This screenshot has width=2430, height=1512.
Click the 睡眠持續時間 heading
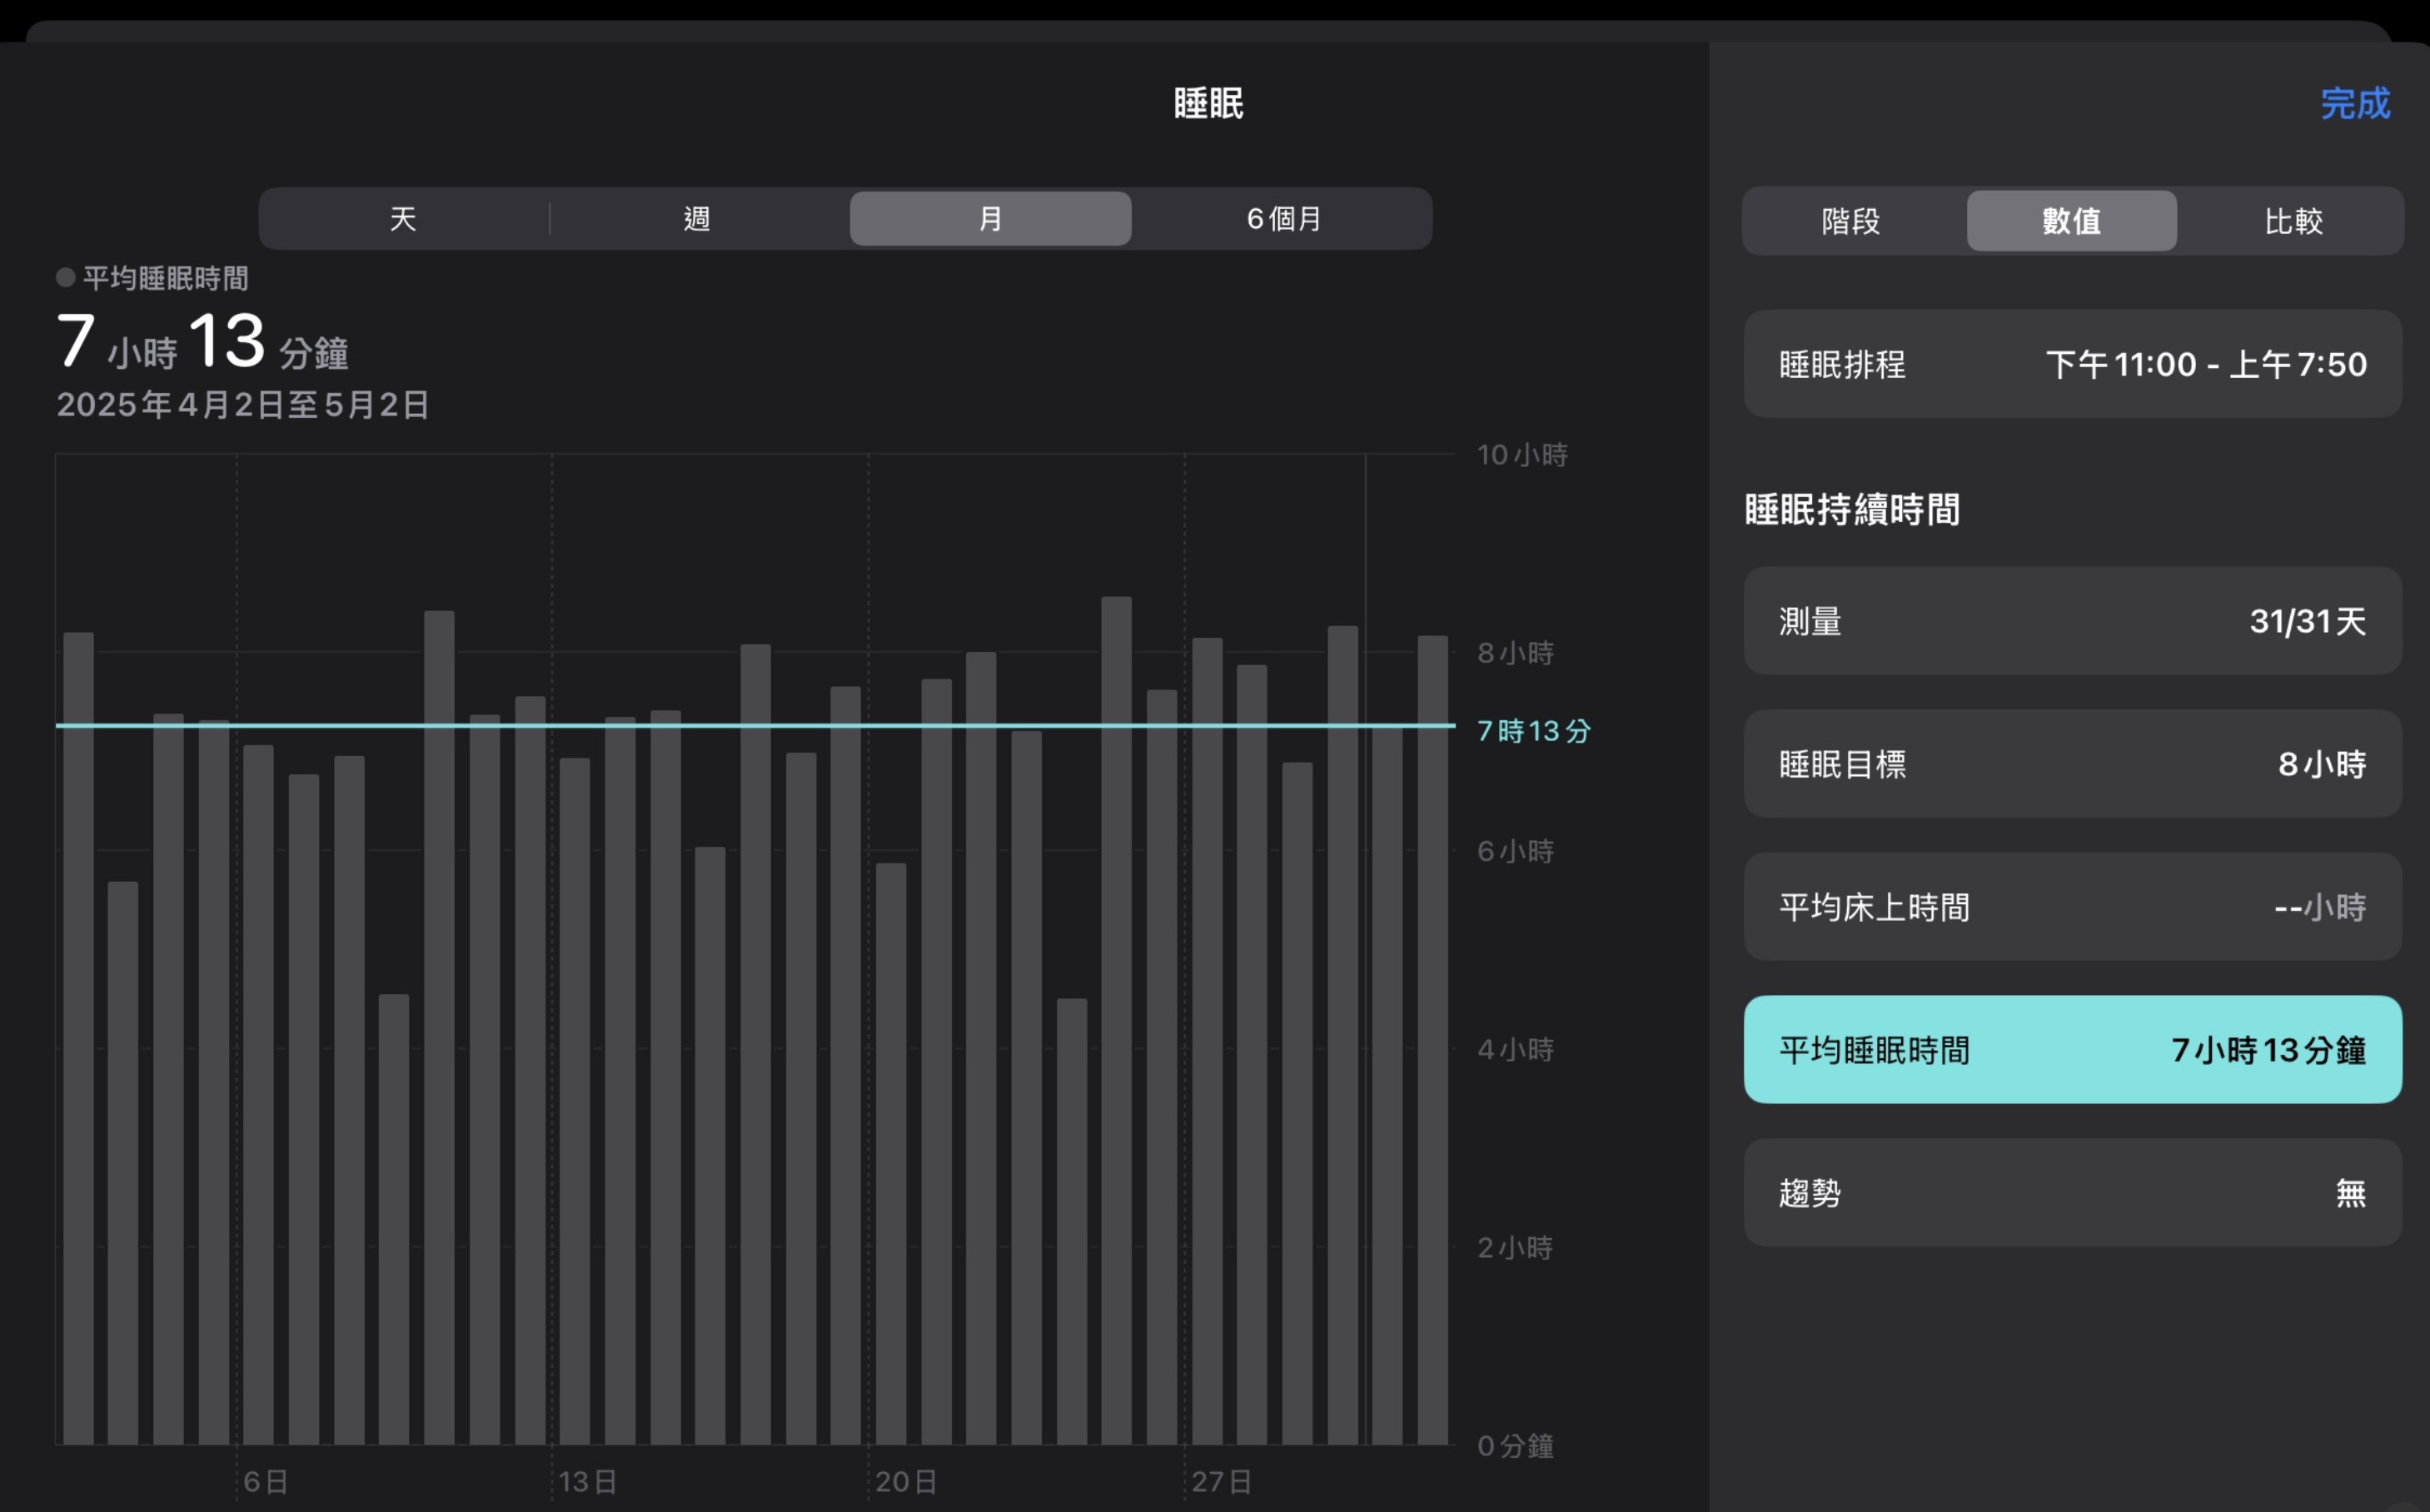(x=1852, y=509)
